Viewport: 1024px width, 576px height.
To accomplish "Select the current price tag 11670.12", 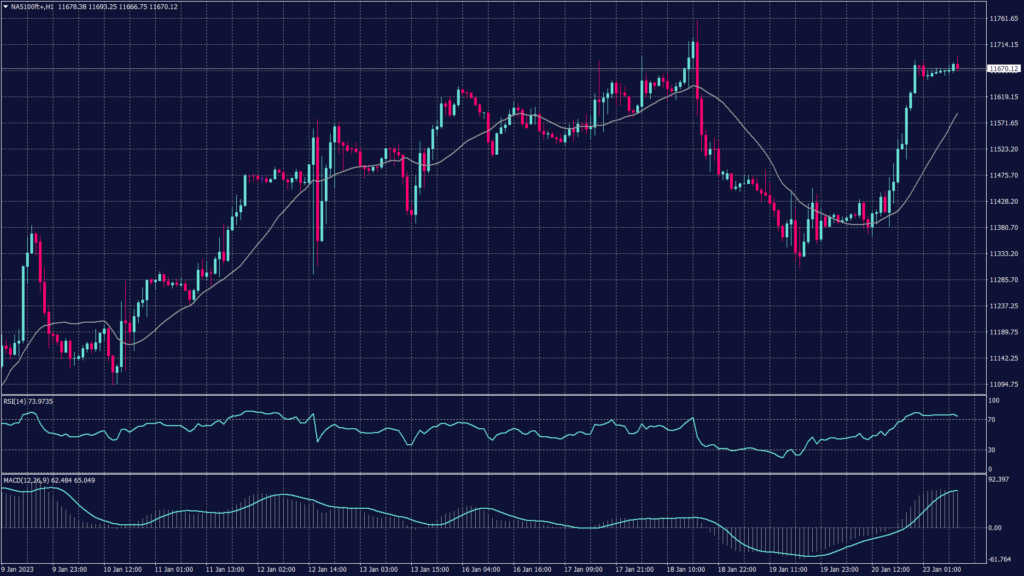I will (1002, 68).
